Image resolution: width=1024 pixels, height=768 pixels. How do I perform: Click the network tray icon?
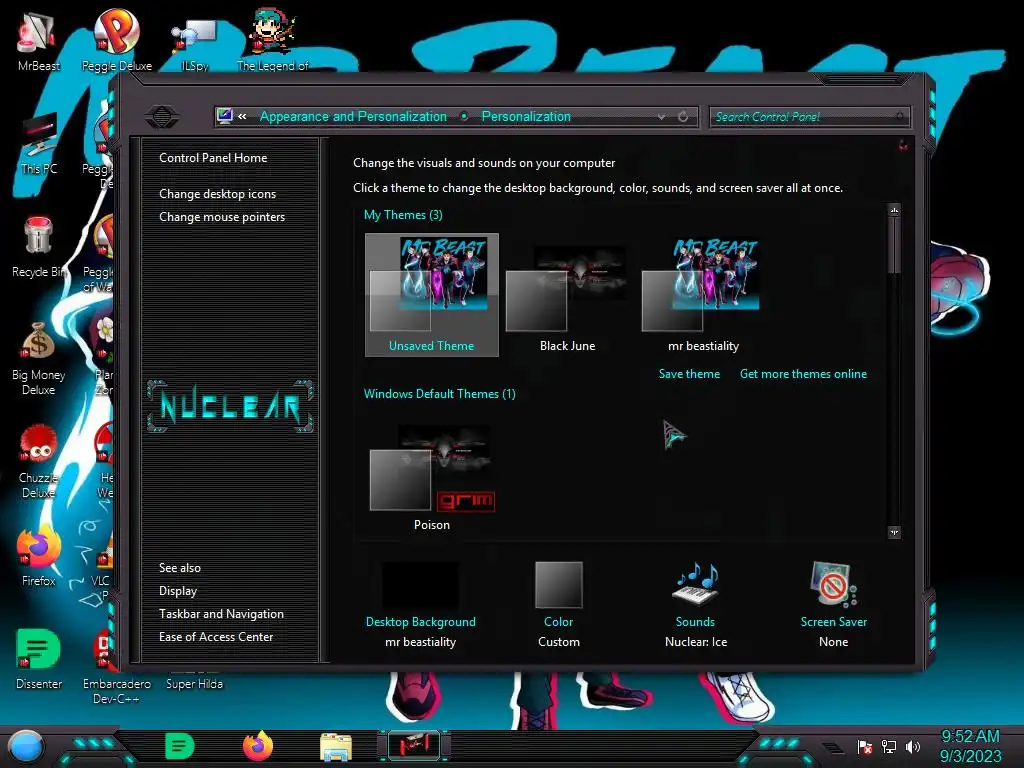tap(888, 746)
